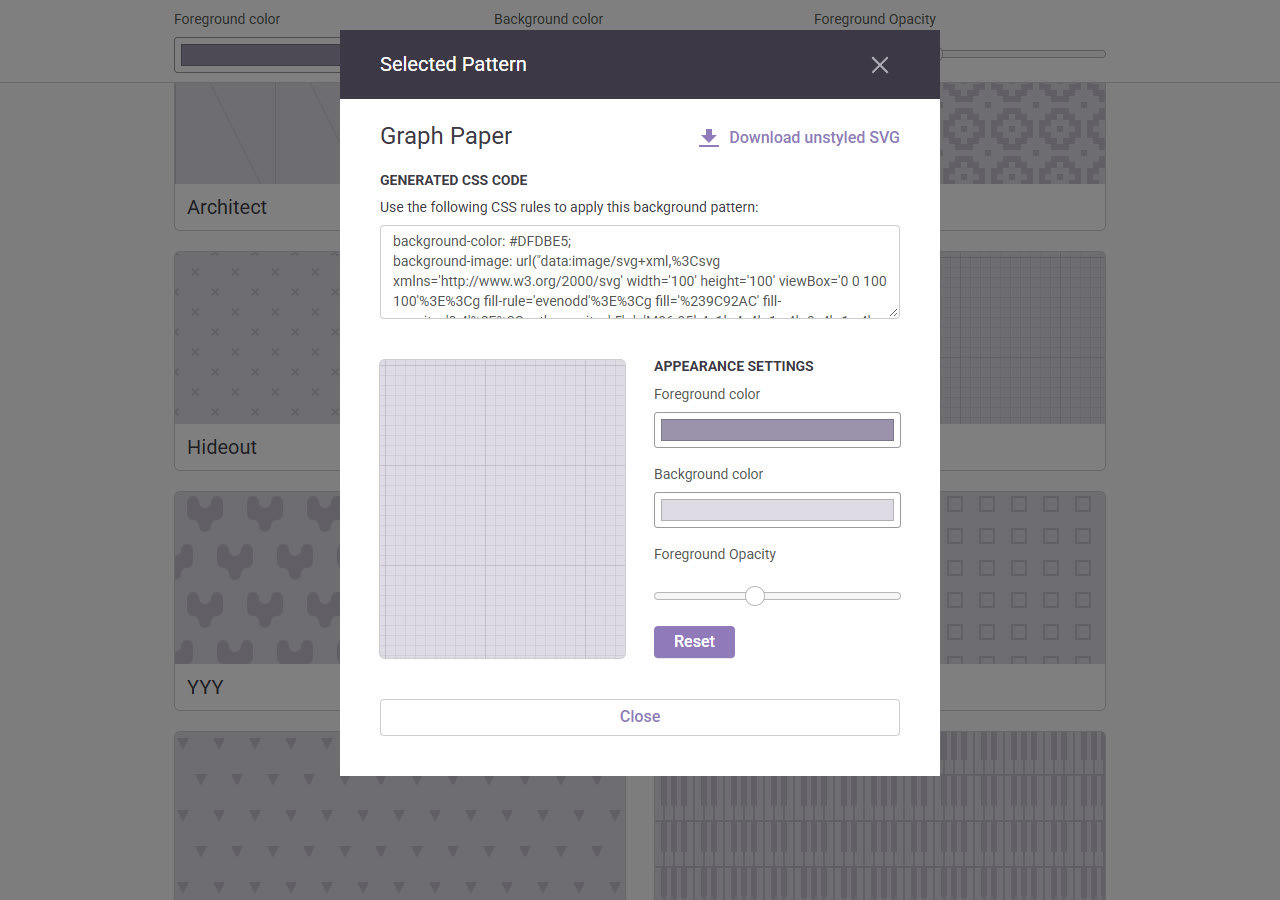The height and width of the screenshot is (900, 1280).
Task: Select the Hideout pattern card behind dialog
Action: pyautogui.click(x=257, y=361)
